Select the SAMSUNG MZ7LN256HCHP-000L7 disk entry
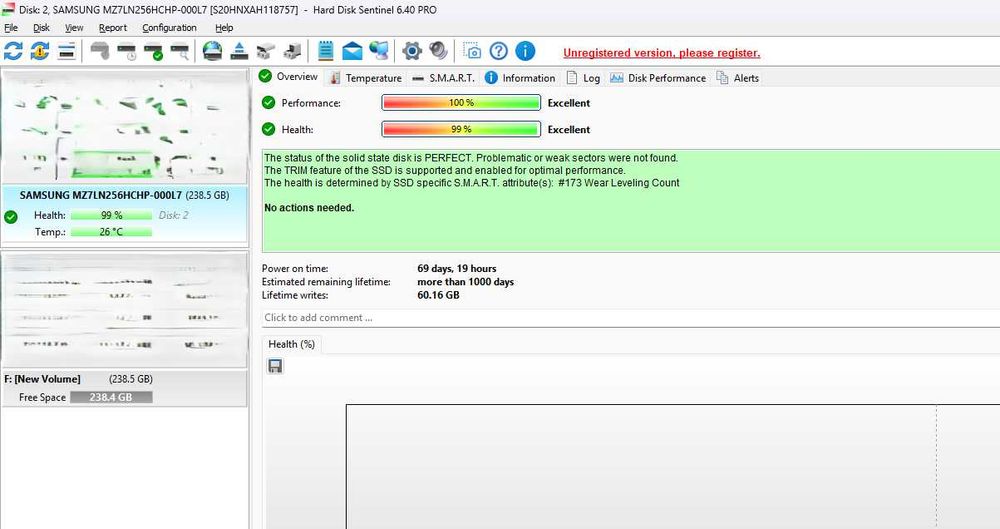This screenshot has width=1000, height=529. [x=124, y=214]
